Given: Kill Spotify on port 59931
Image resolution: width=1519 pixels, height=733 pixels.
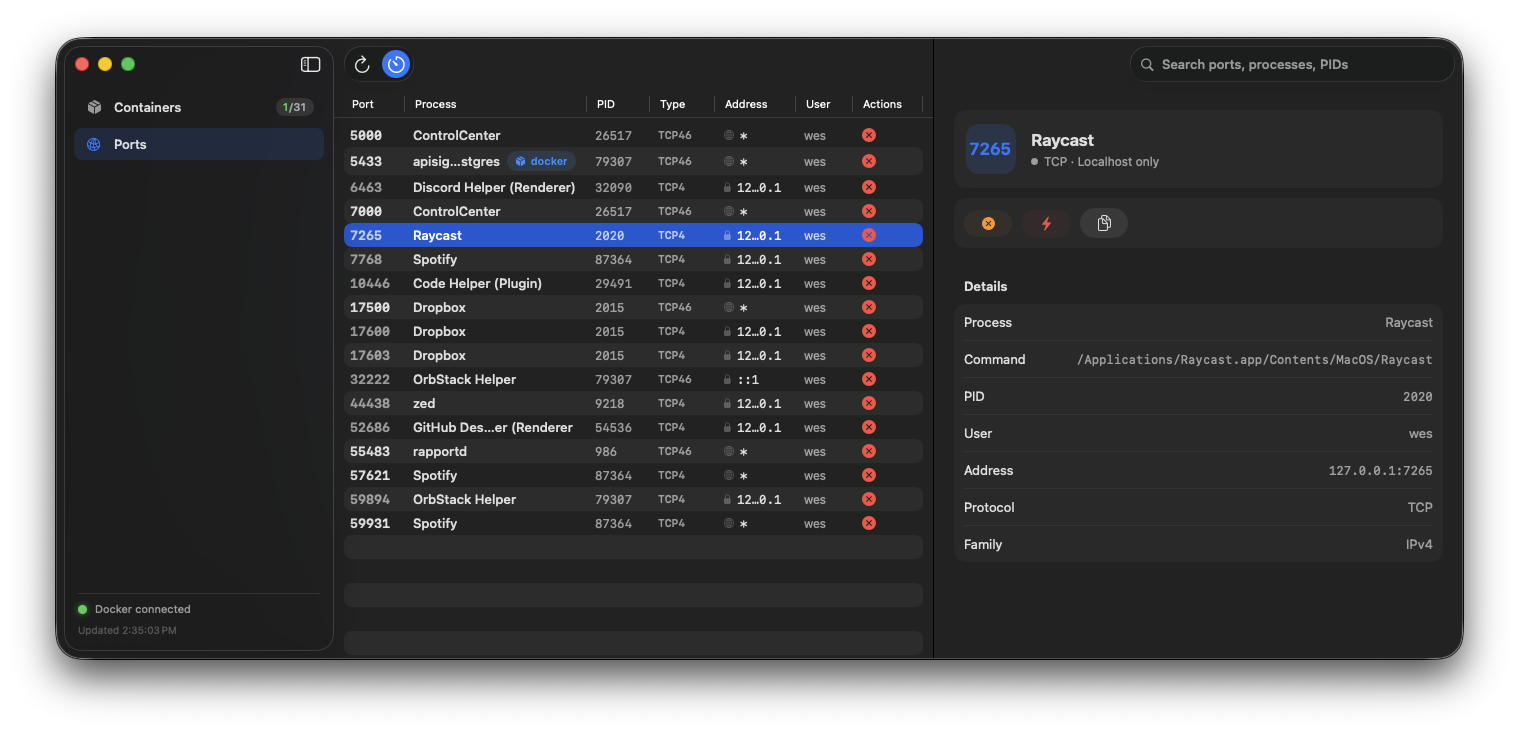Looking at the screenshot, I should pos(869,523).
